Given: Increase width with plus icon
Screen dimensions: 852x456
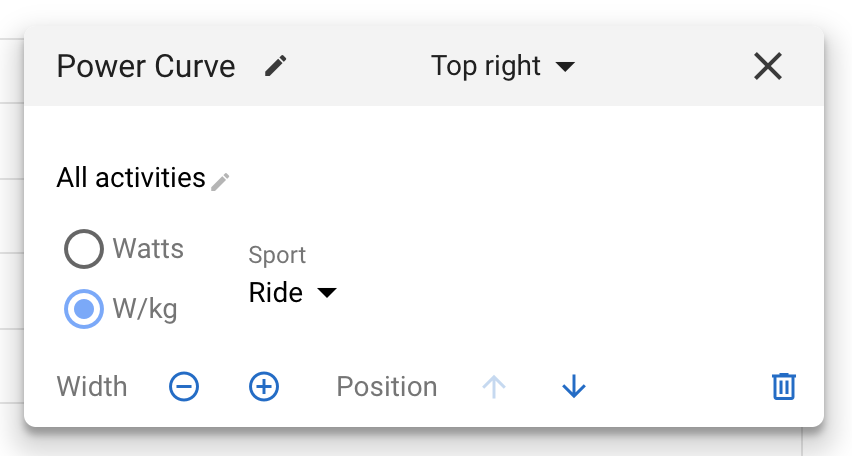Looking at the screenshot, I should click(264, 387).
